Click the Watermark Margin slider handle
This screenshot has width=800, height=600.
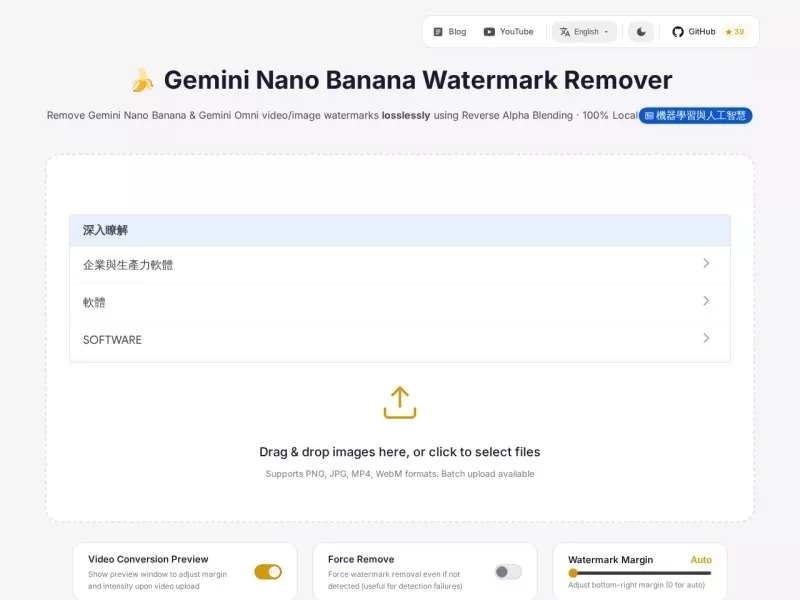click(x=573, y=573)
